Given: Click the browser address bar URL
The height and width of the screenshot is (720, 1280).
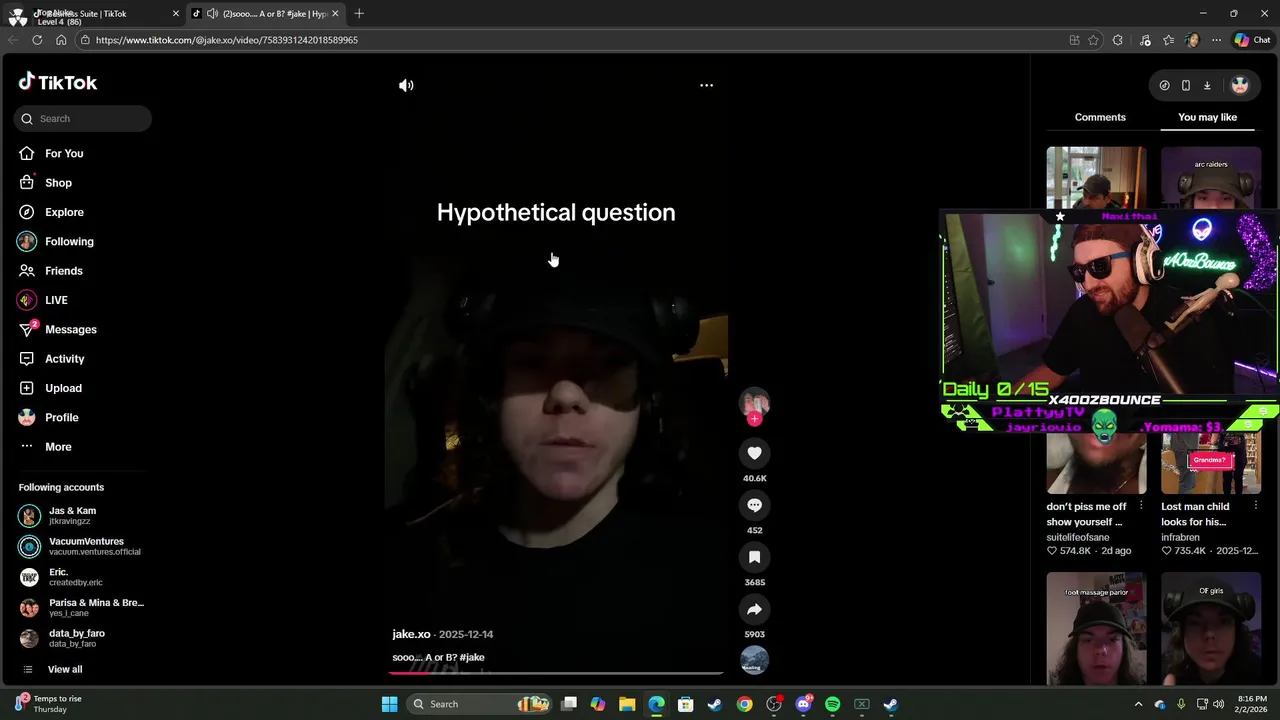Looking at the screenshot, I should coord(227,40).
